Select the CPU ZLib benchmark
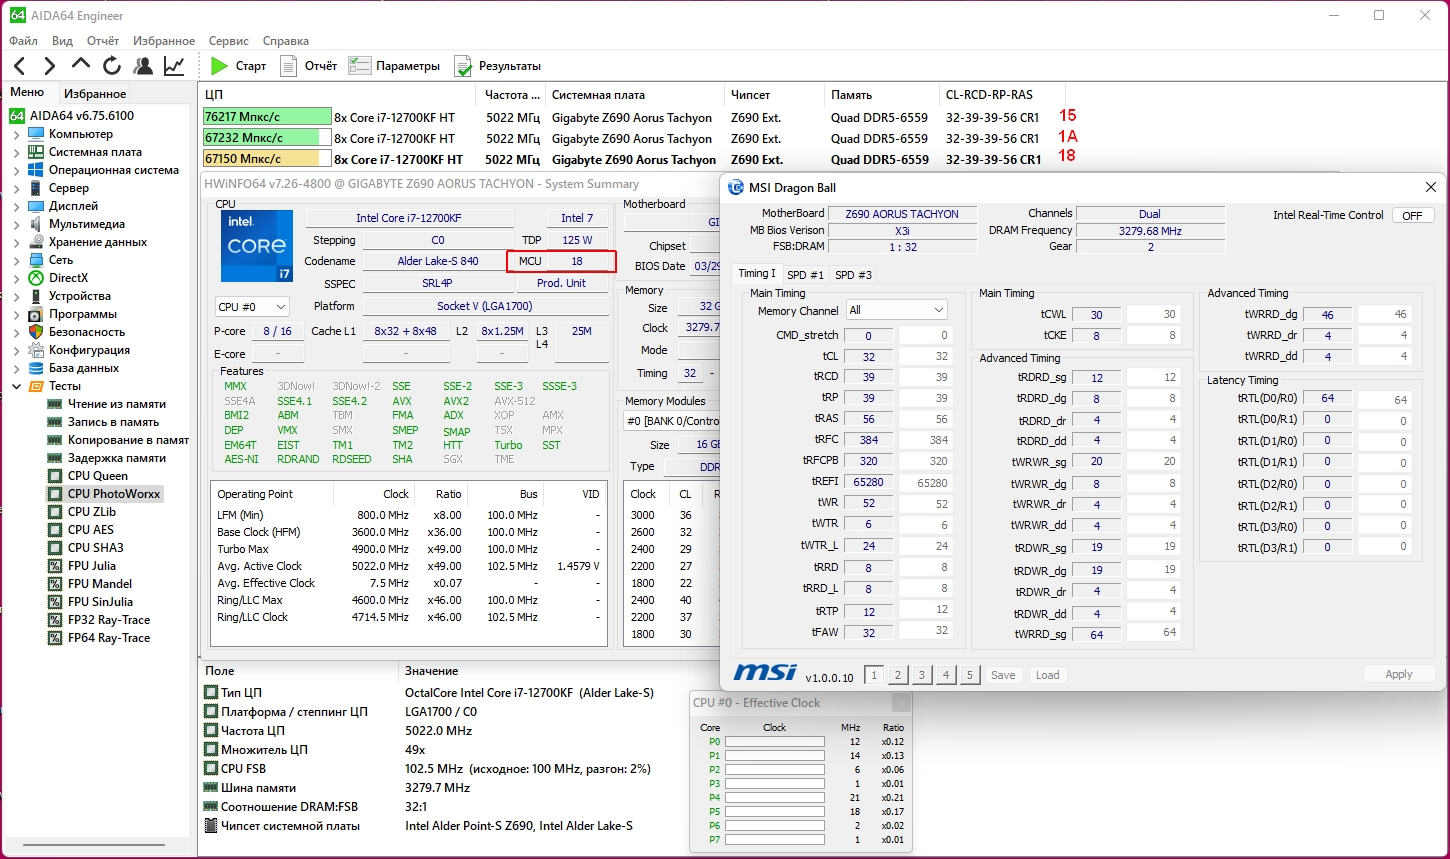 (91, 512)
